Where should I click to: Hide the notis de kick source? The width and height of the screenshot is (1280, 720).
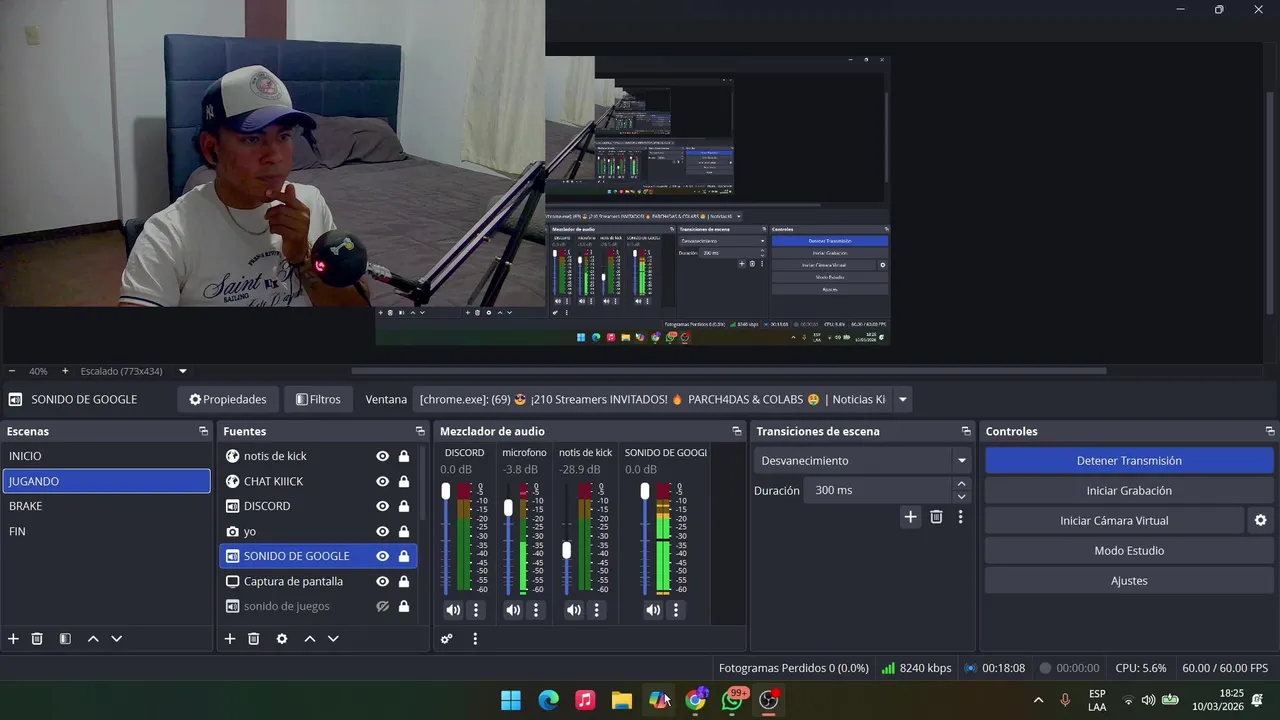382,456
